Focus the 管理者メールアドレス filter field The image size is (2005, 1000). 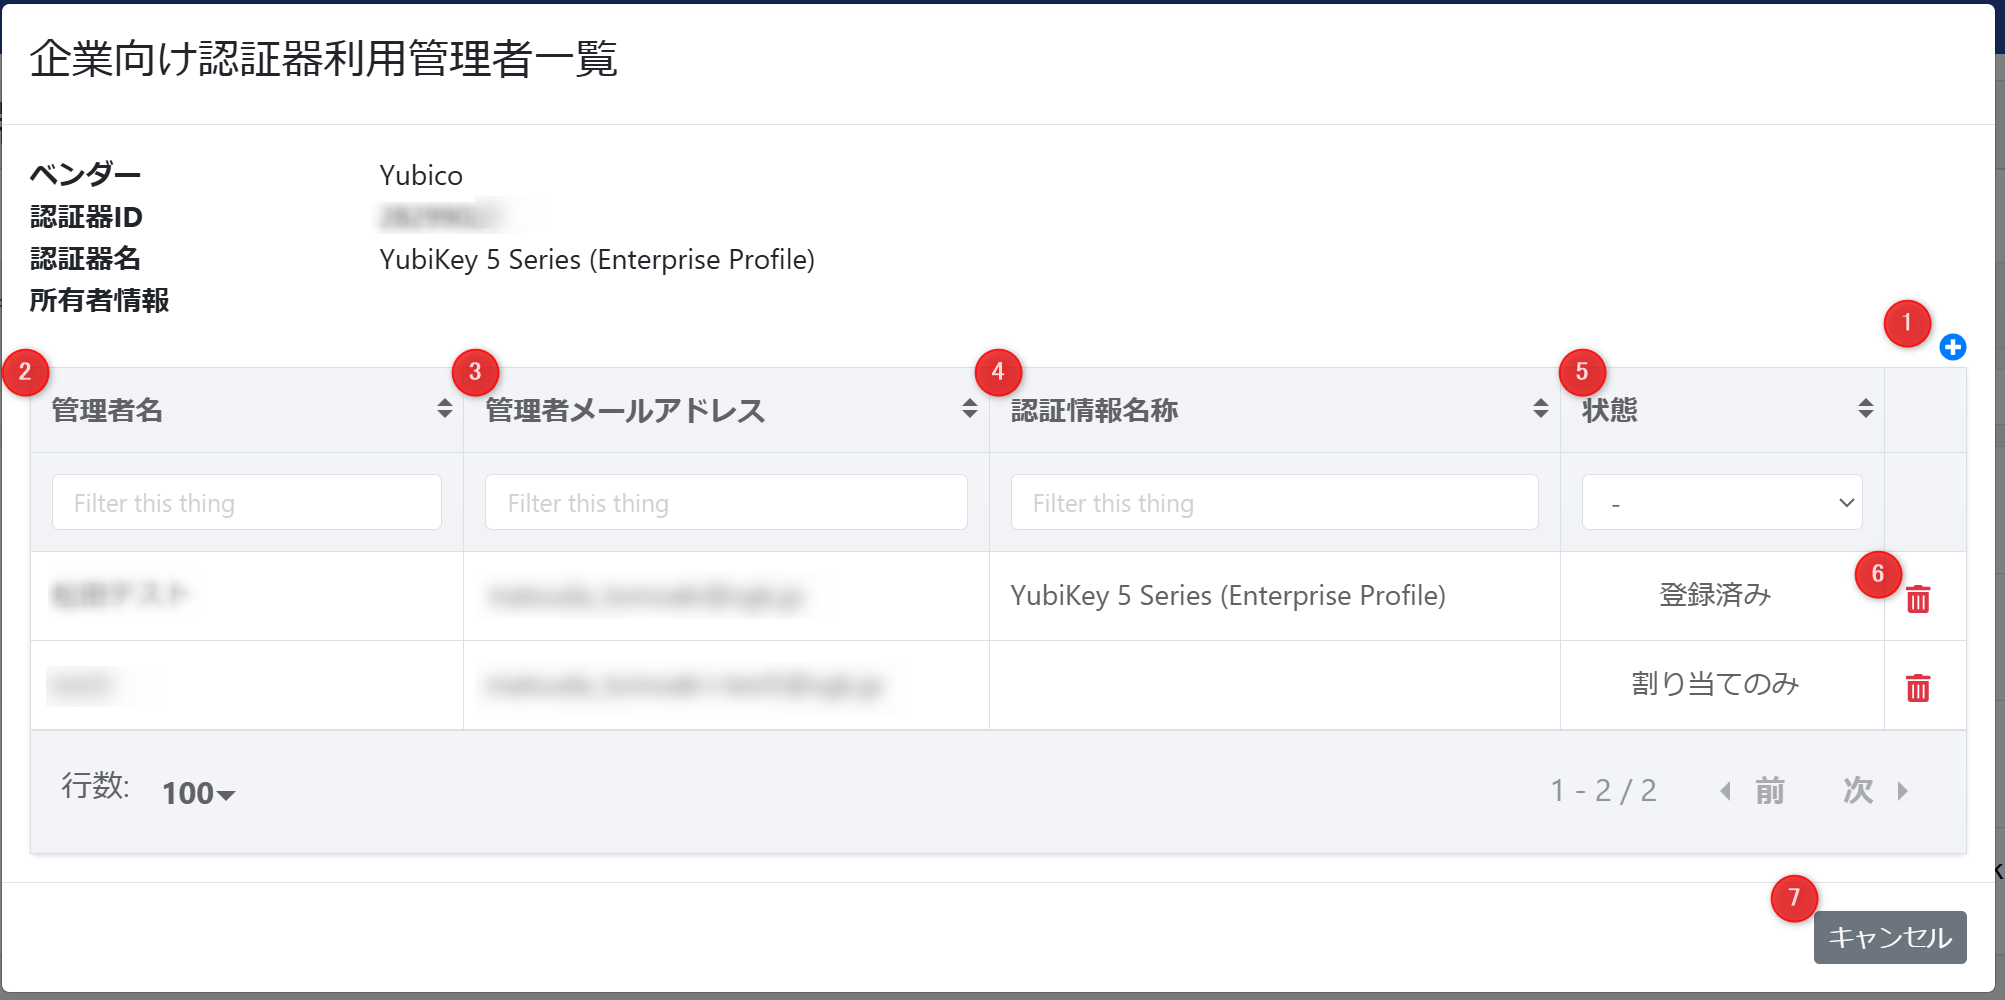[726, 502]
